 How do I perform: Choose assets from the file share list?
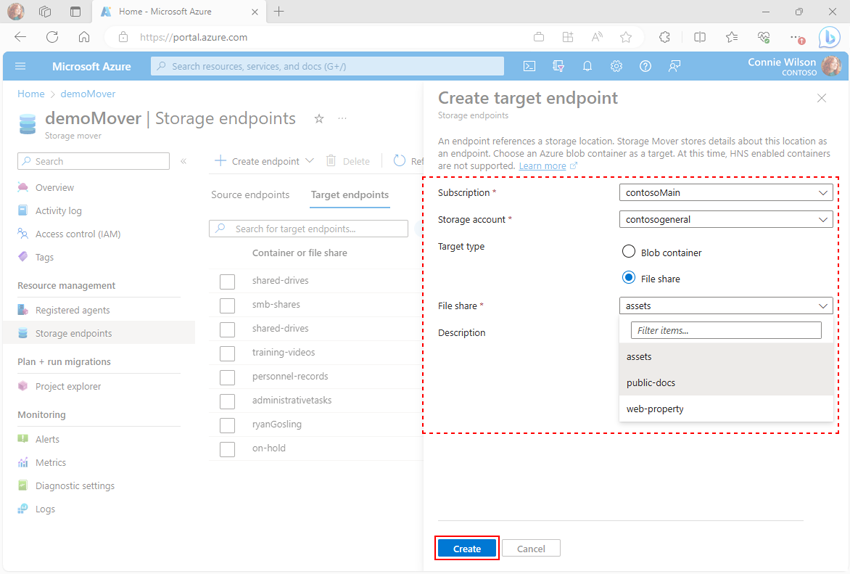point(725,357)
